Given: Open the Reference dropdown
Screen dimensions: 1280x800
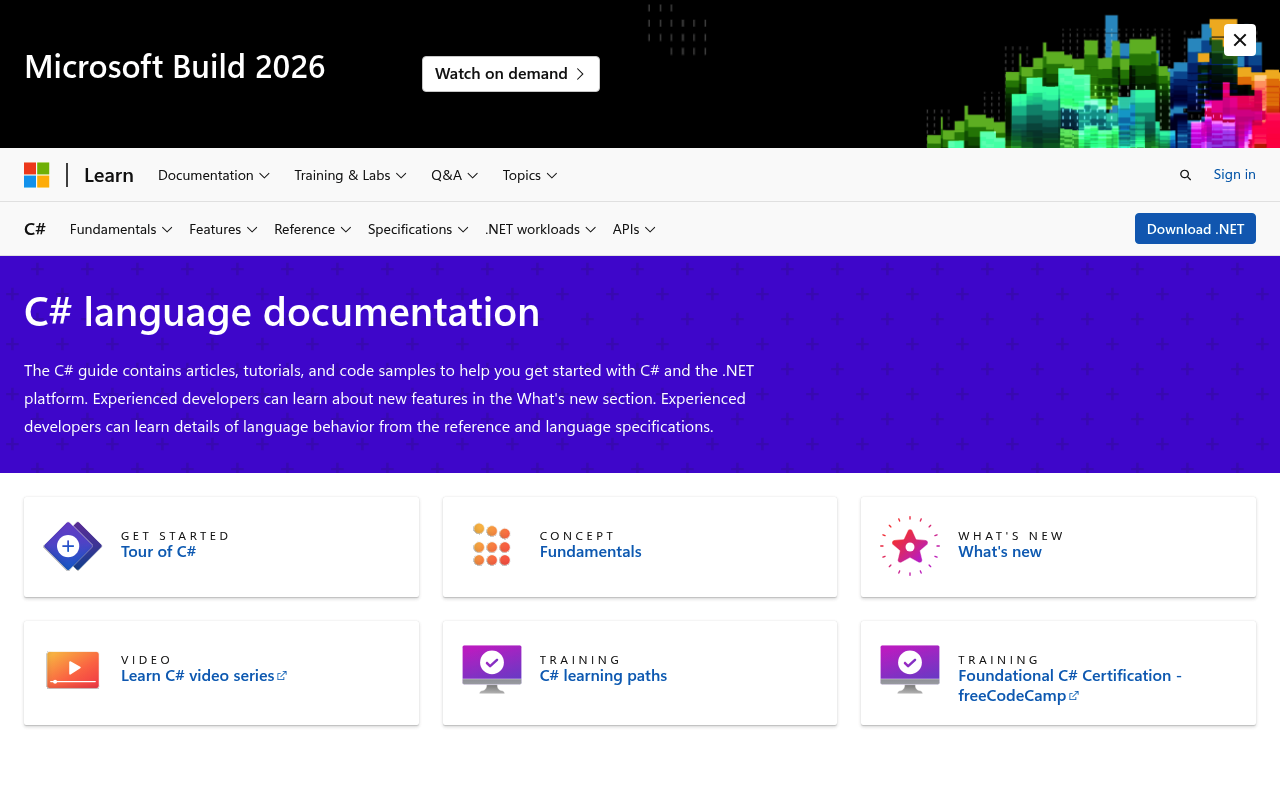Looking at the screenshot, I should 313,229.
